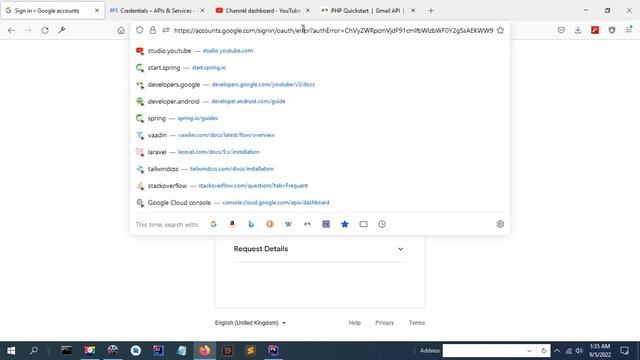Image resolution: width=640 pixels, height=360 pixels.
Task: Open the Windows notification center
Action: point(624,351)
